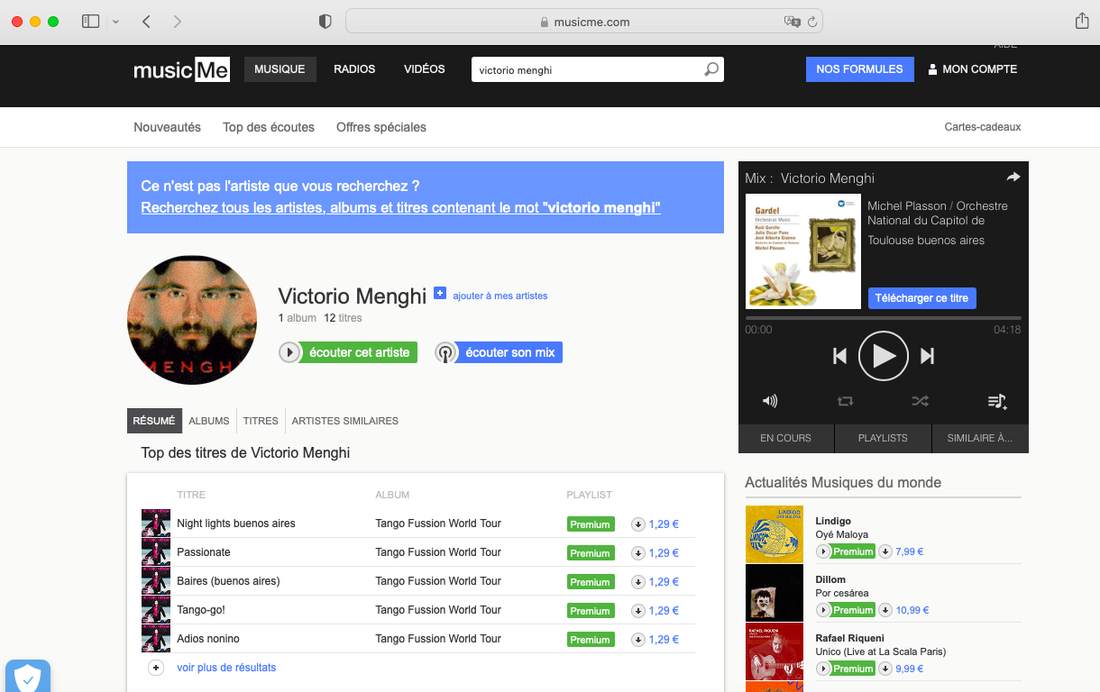Go back in Safari
This screenshot has width=1100, height=692.
point(146,22)
